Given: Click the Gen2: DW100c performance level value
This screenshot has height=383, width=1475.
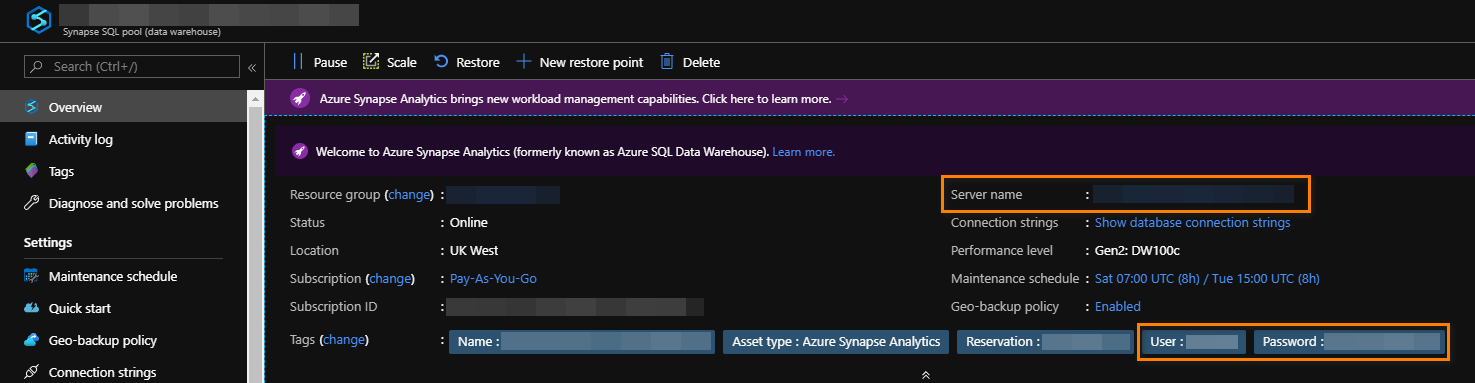Looking at the screenshot, I should point(1137,250).
